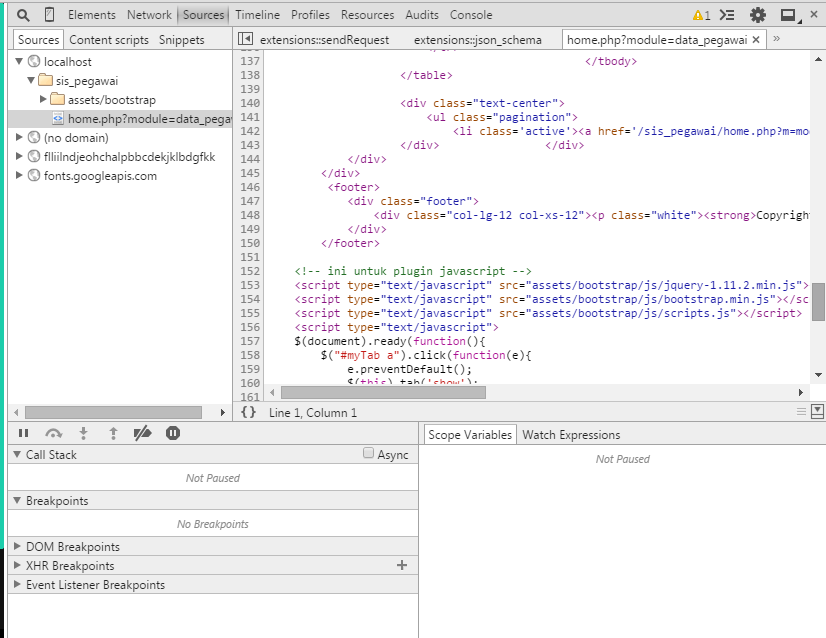Enable Async call stack checkbox
Viewport: 826px width, 638px height.
click(x=368, y=453)
